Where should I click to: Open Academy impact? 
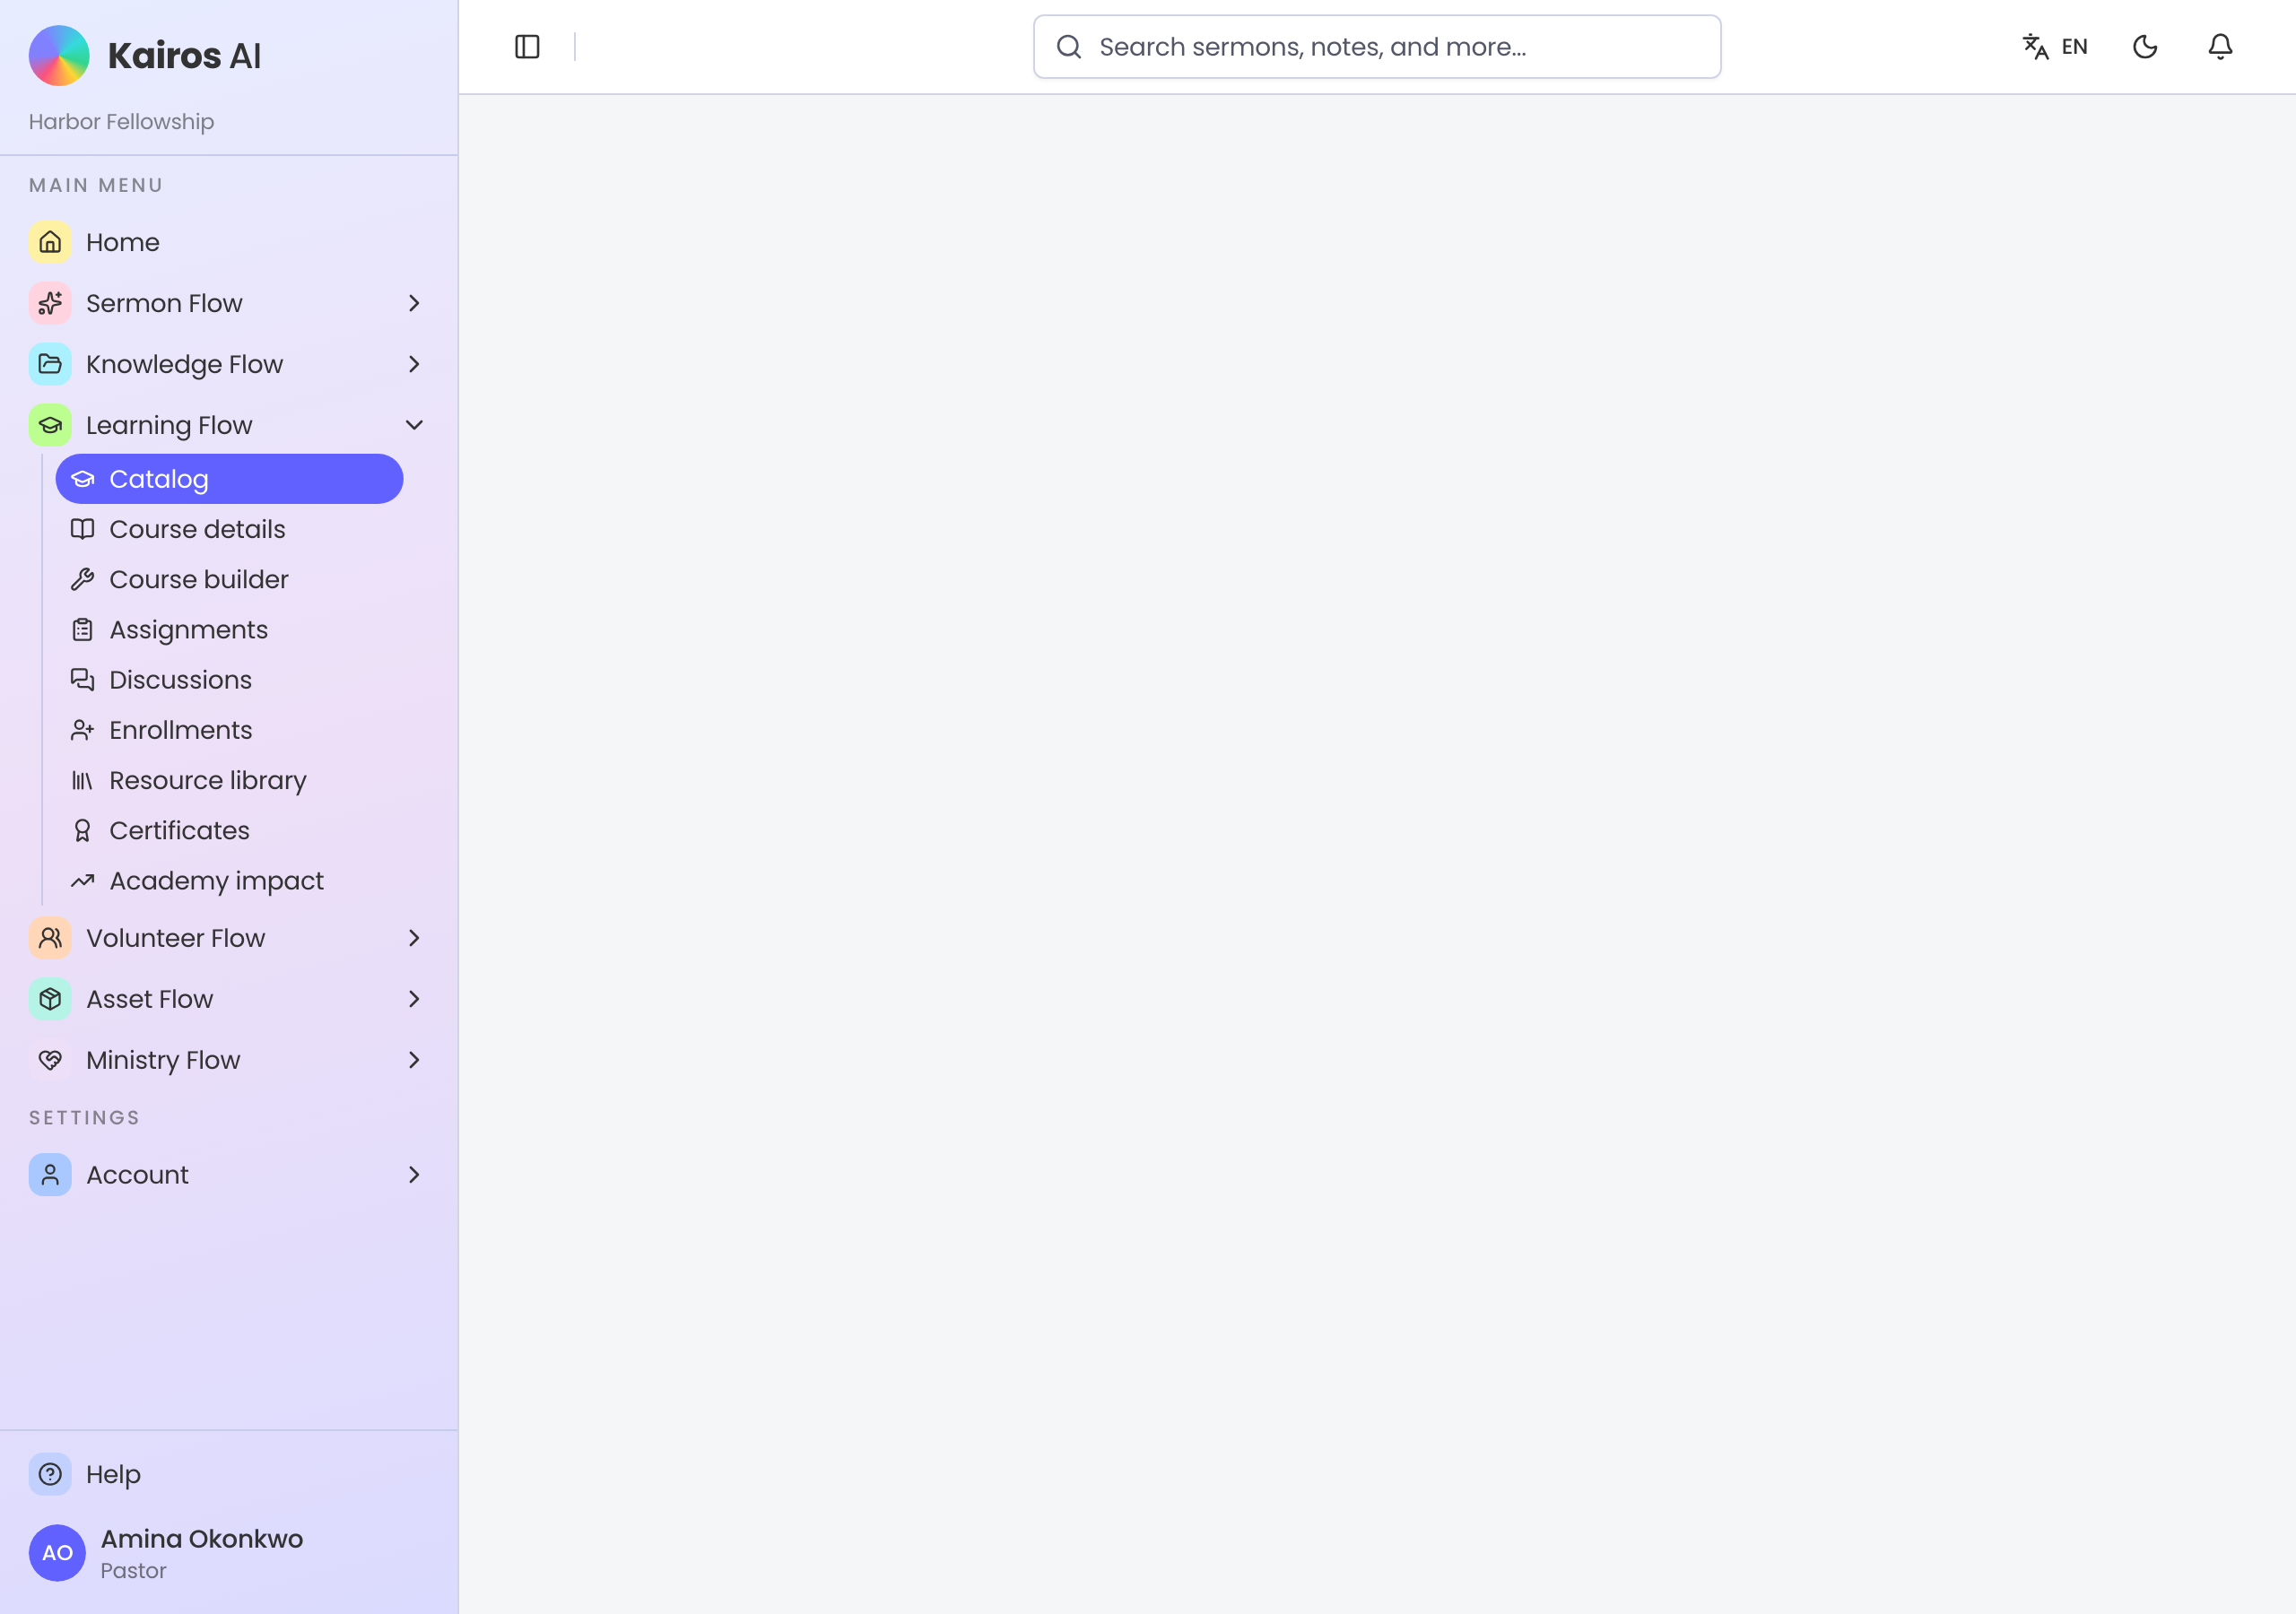coord(229,880)
